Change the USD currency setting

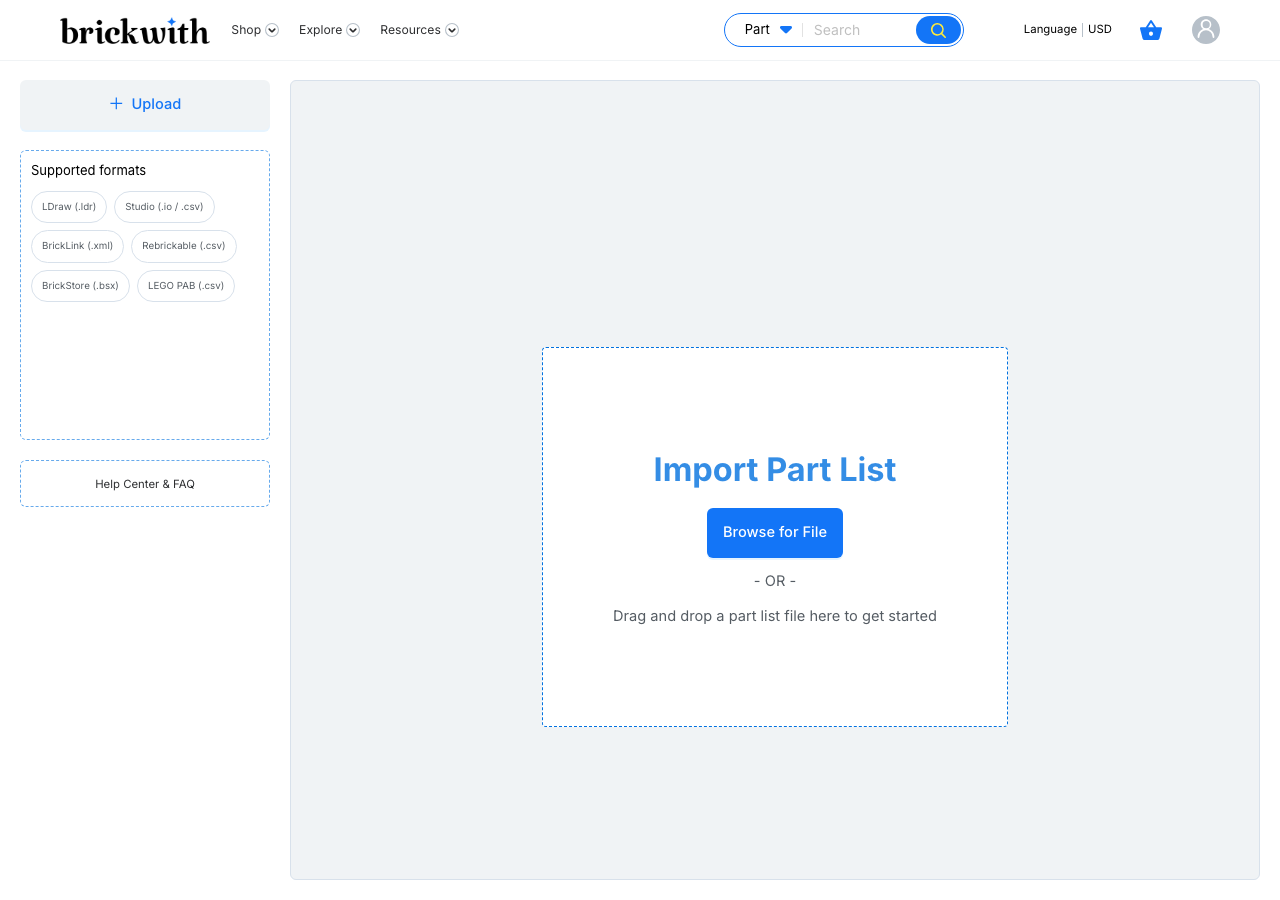[1100, 29]
